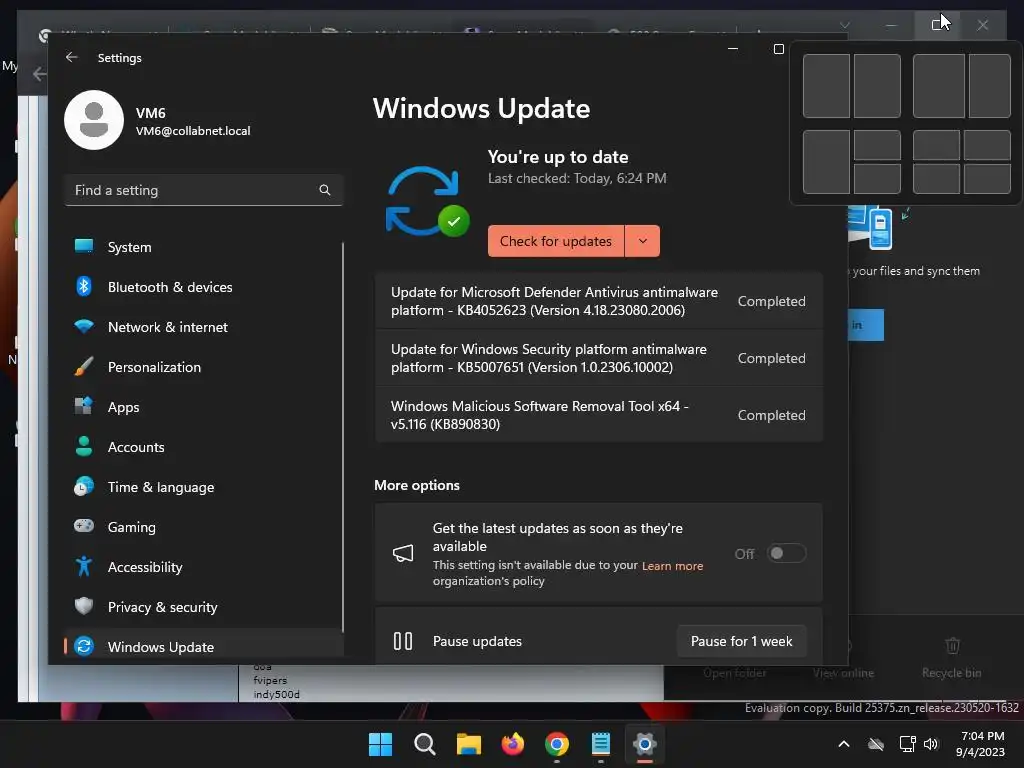Launch Google Chrome from taskbar
Screen dimensions: 1024x768
(x=556, y=744)
